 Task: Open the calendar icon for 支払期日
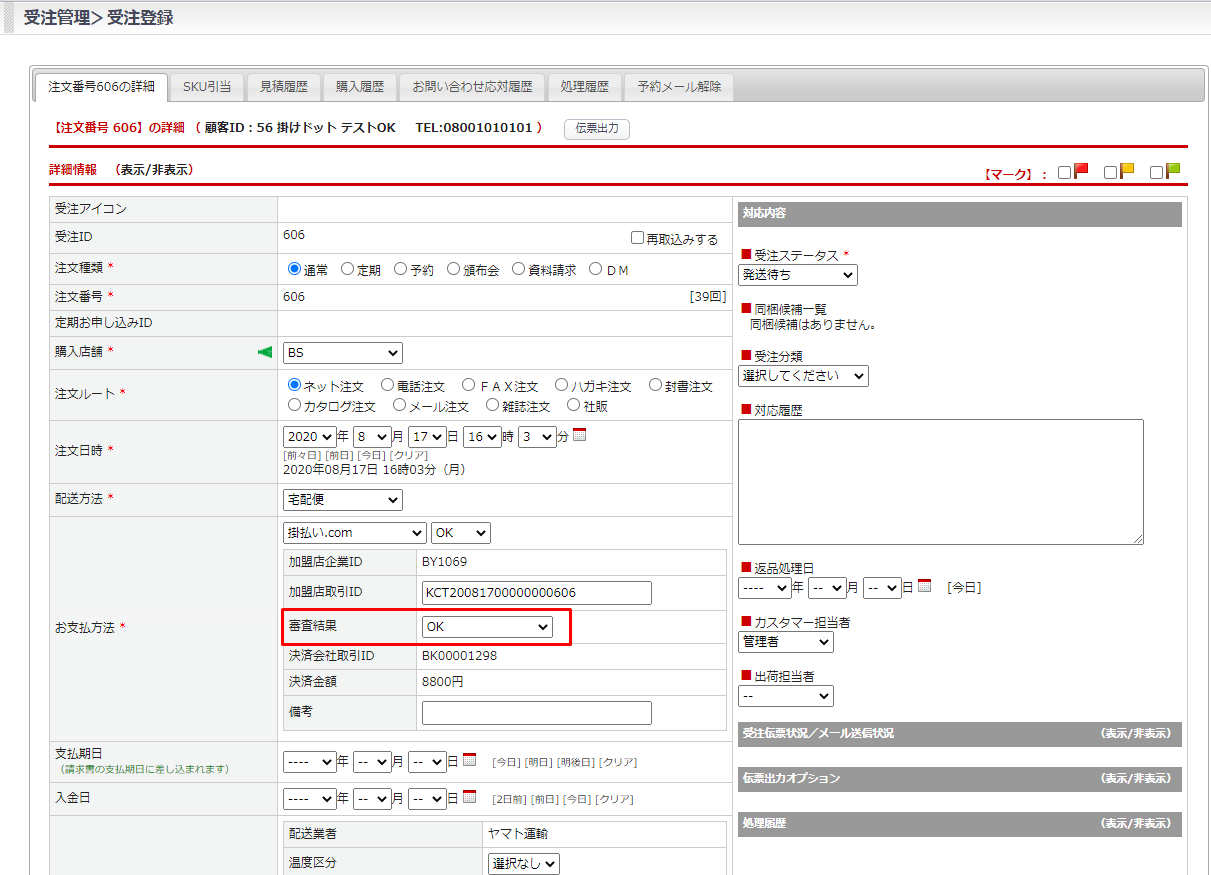point(470,760)
